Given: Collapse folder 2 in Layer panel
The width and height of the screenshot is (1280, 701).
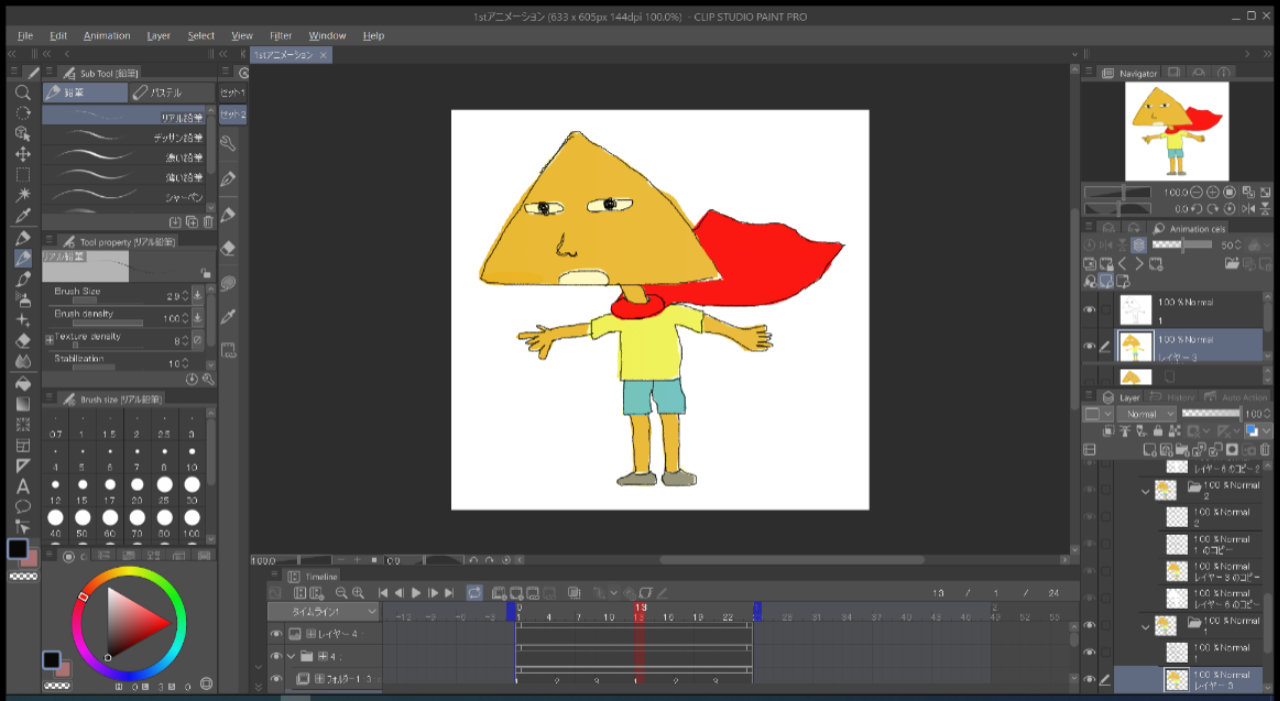Looking at the screenshot, I should (x=1146, y=491).
